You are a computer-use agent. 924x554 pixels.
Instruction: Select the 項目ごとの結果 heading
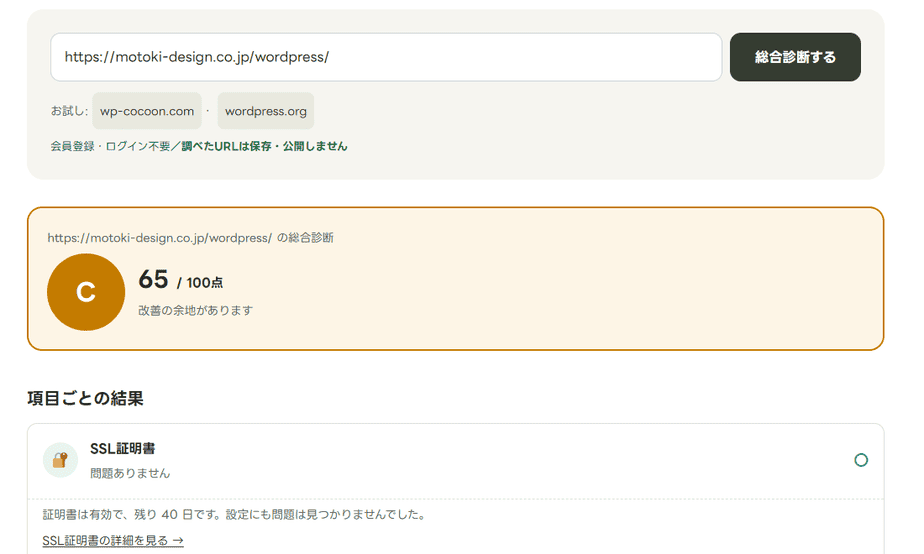(x=85, y=398)
